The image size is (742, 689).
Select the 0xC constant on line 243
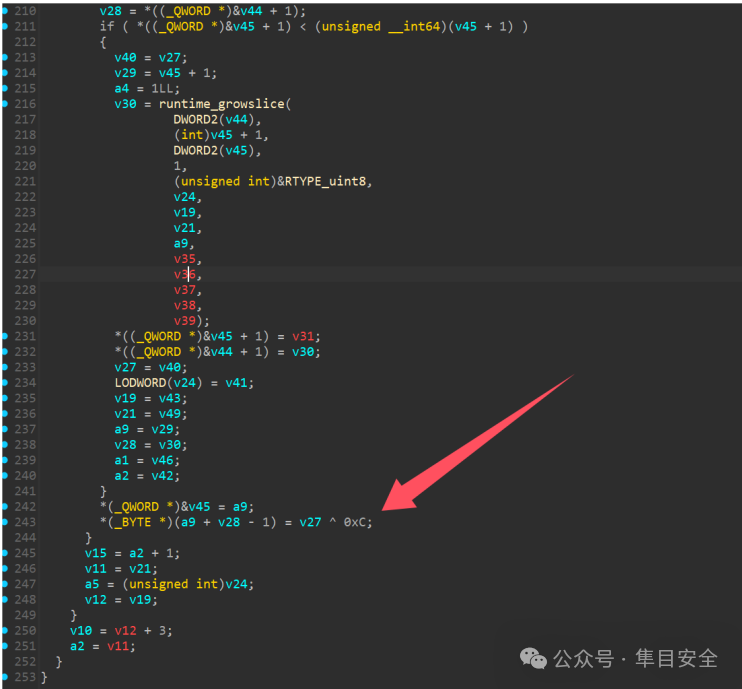point(354,522)
